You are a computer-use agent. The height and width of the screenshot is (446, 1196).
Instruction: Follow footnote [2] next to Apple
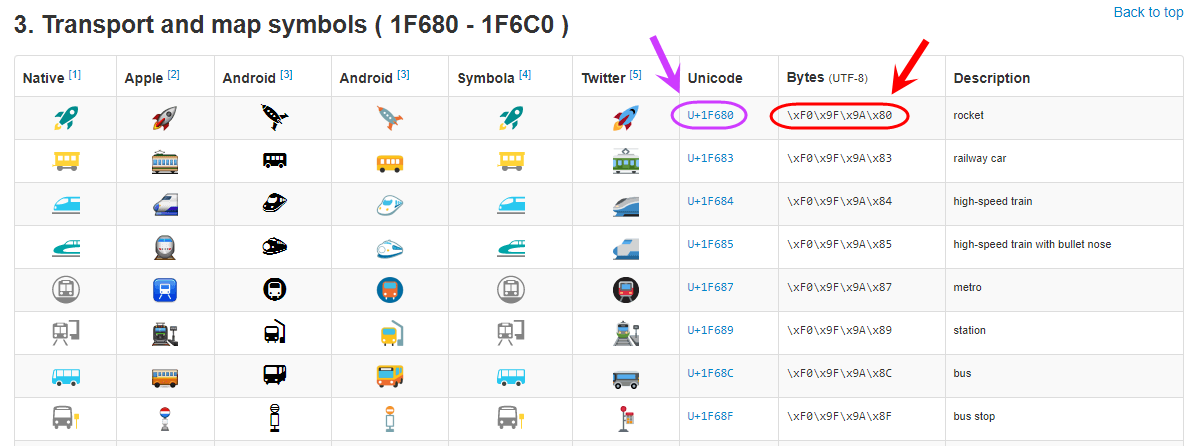pyautogui.click(x=174, y=74)
